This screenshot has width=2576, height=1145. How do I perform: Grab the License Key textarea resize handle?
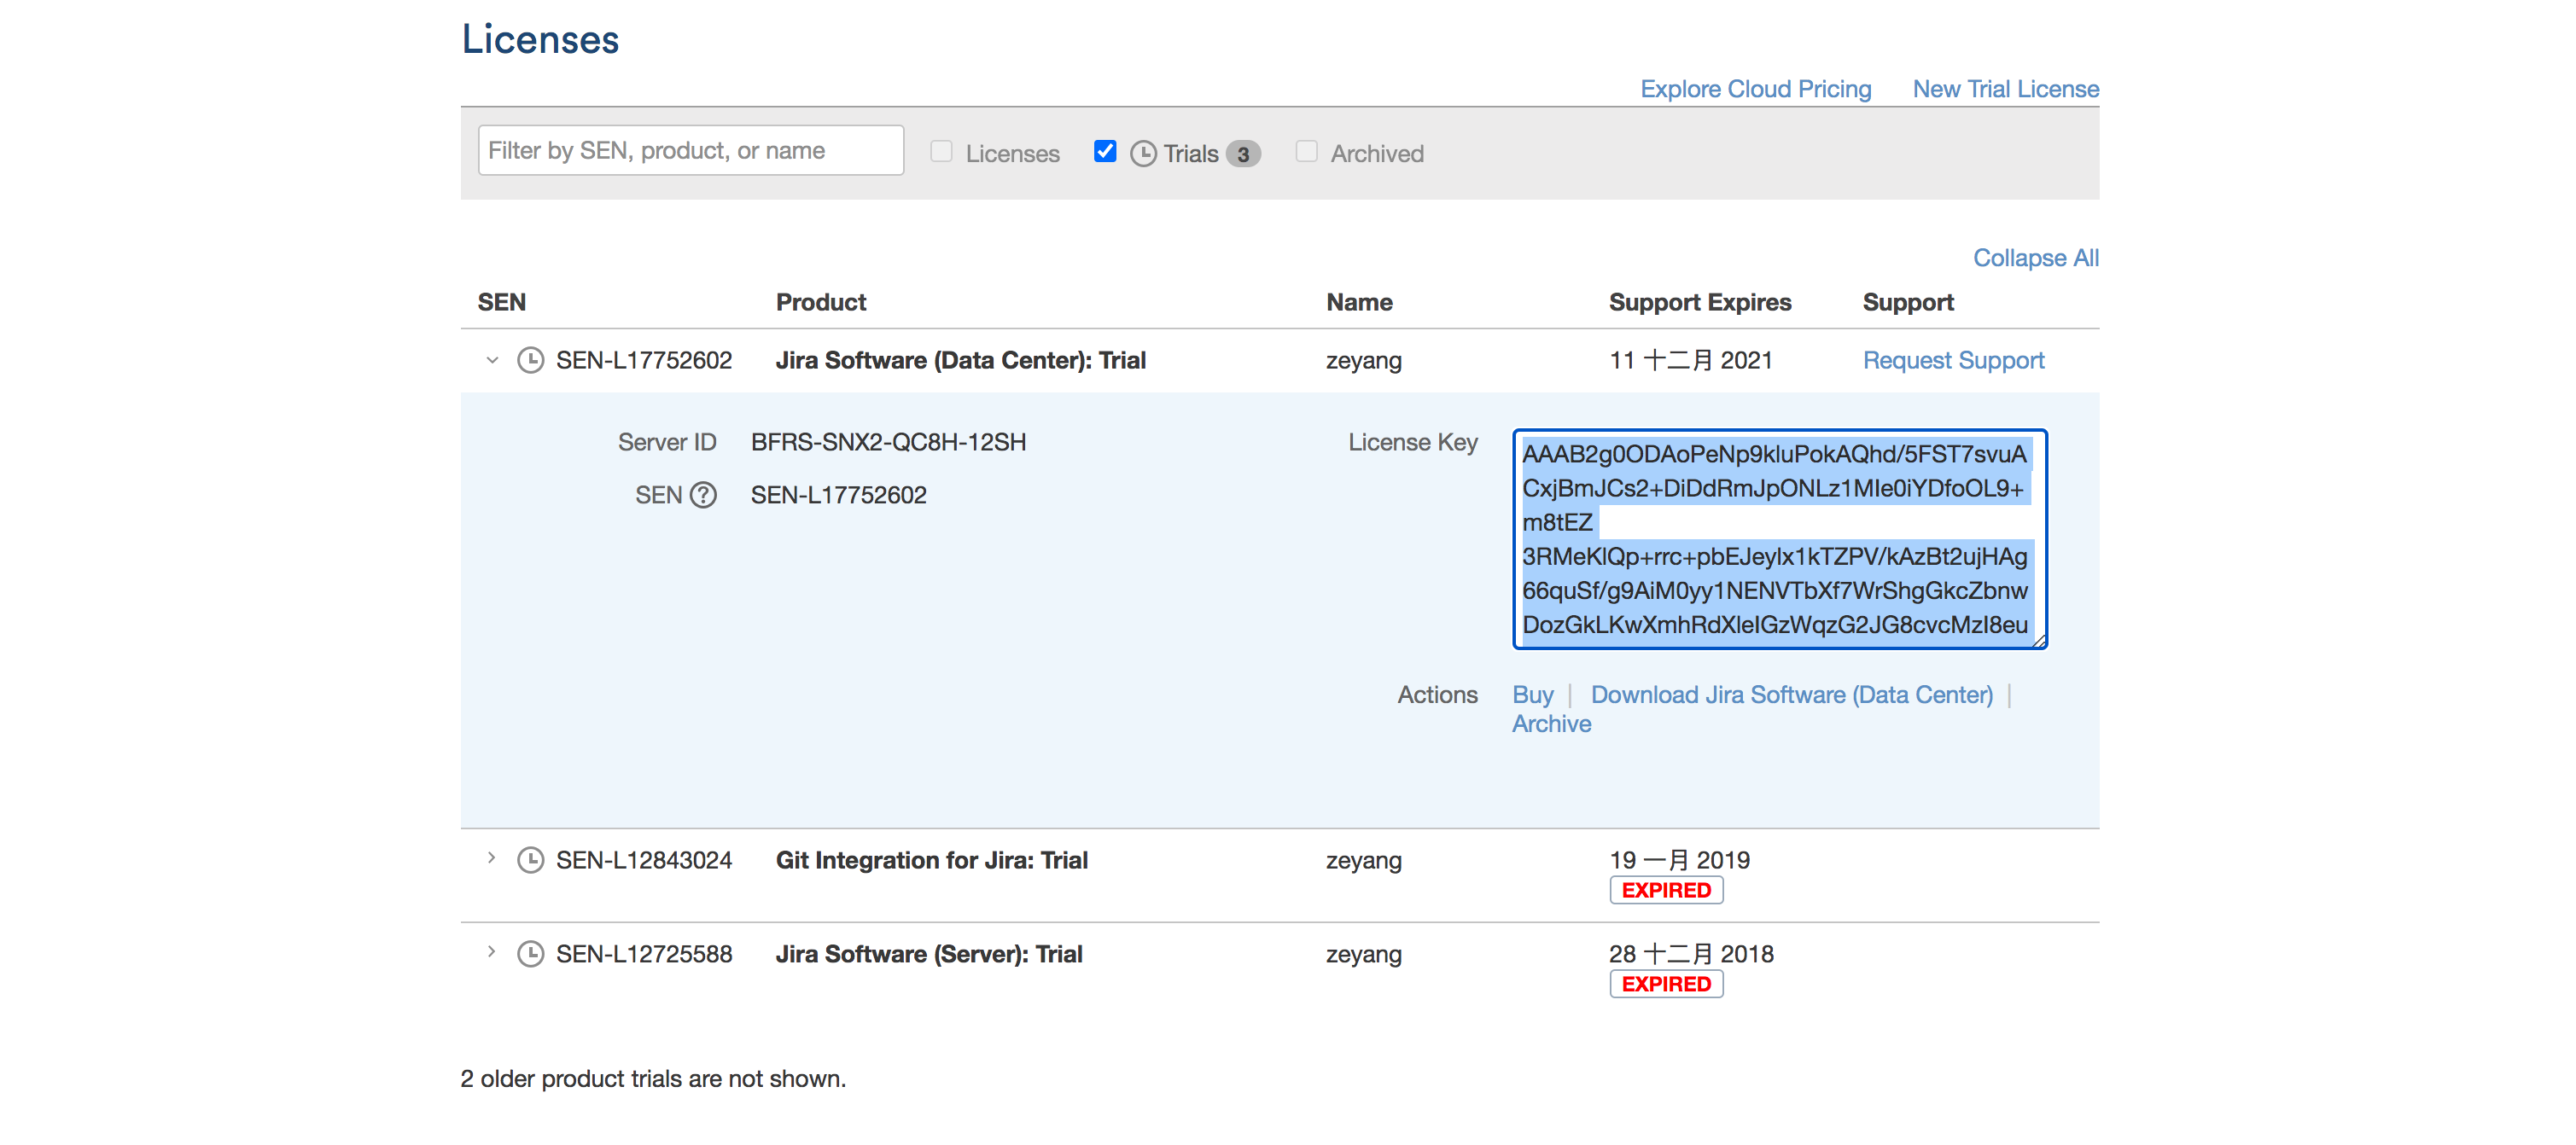2038,640
